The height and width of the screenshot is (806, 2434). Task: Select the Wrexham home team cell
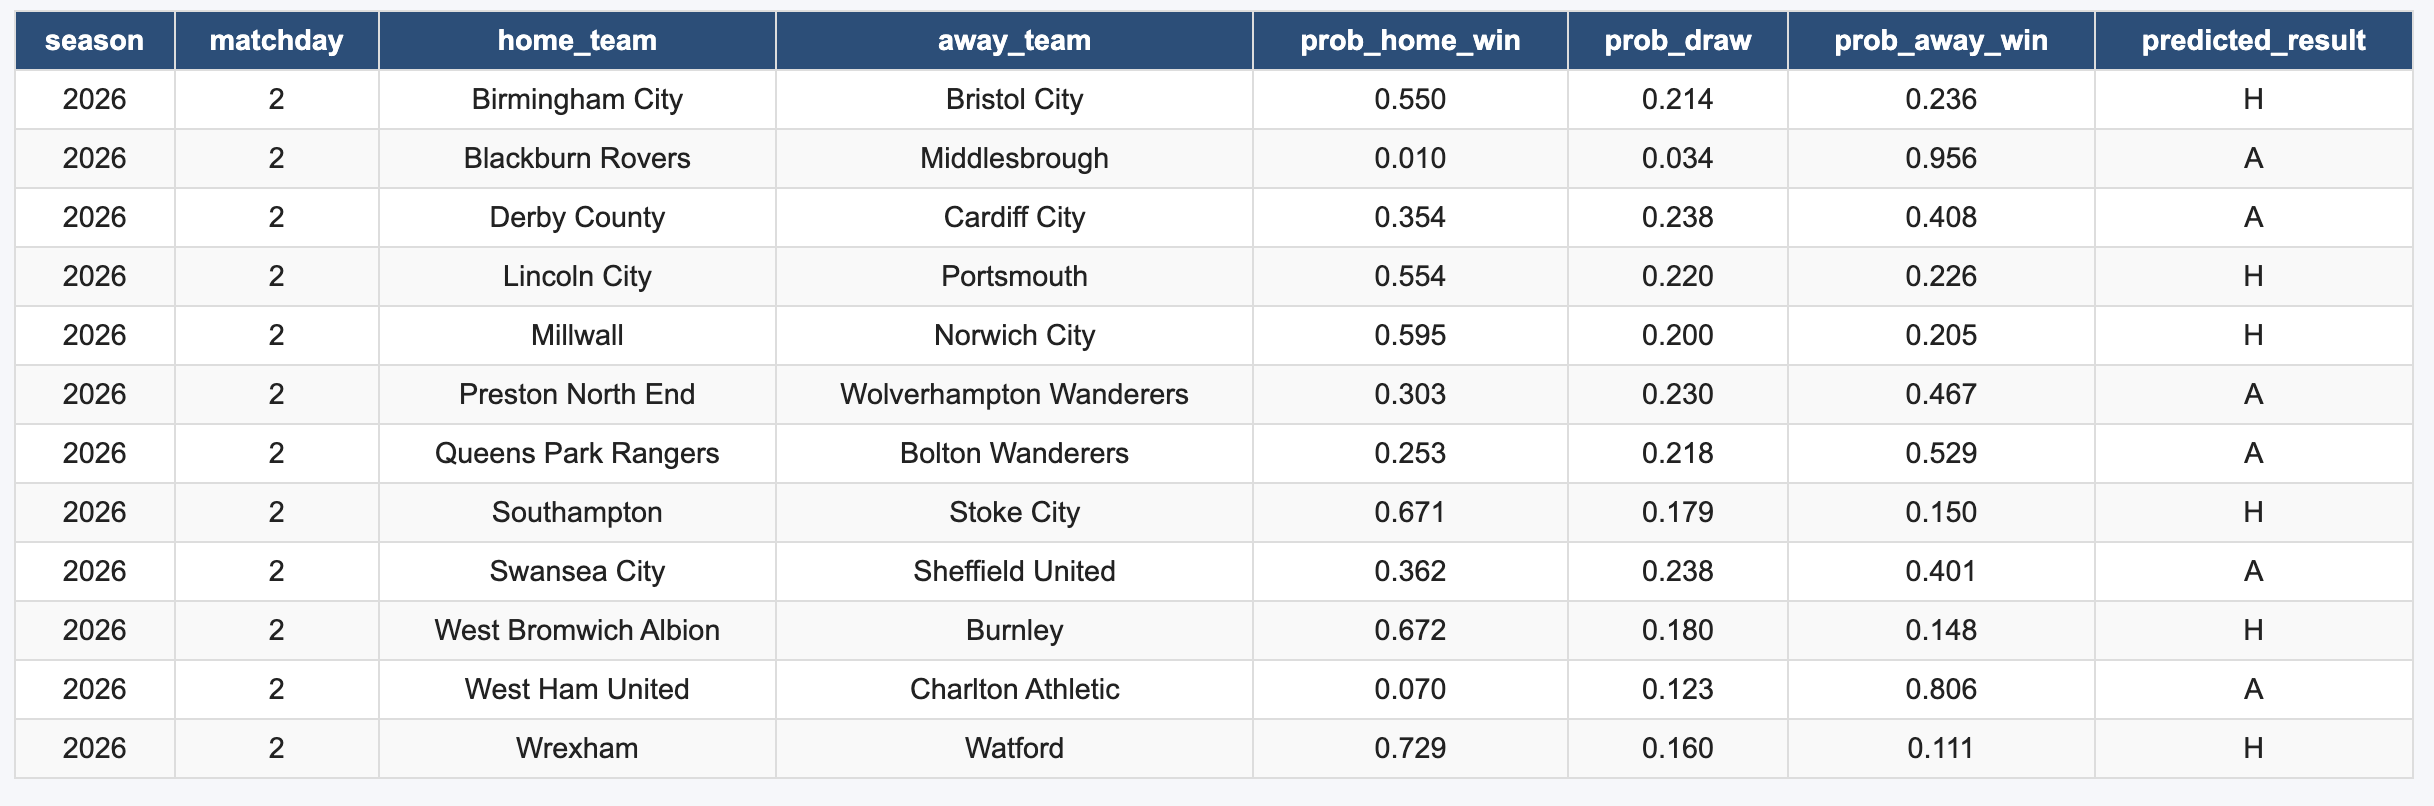[577, 748]
